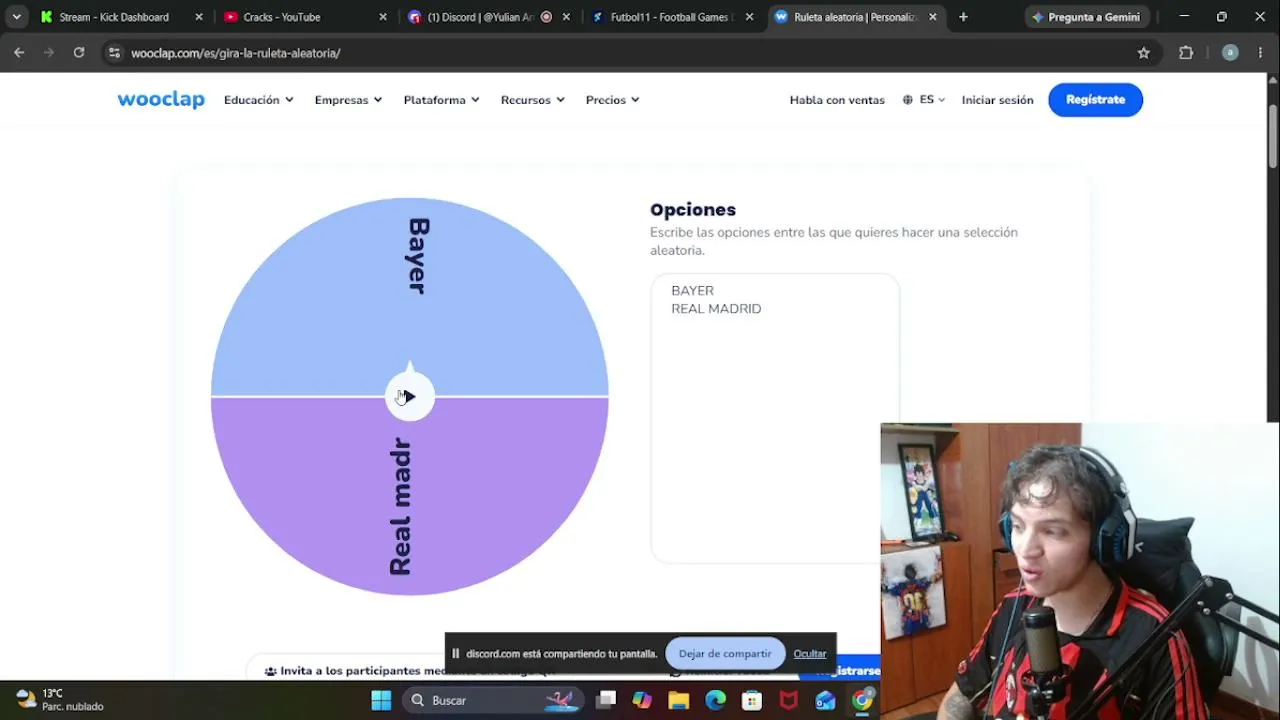Open Microsoft Store from the taskbar
Viewport: 1280px width, 720px height.
click(752, 700)
